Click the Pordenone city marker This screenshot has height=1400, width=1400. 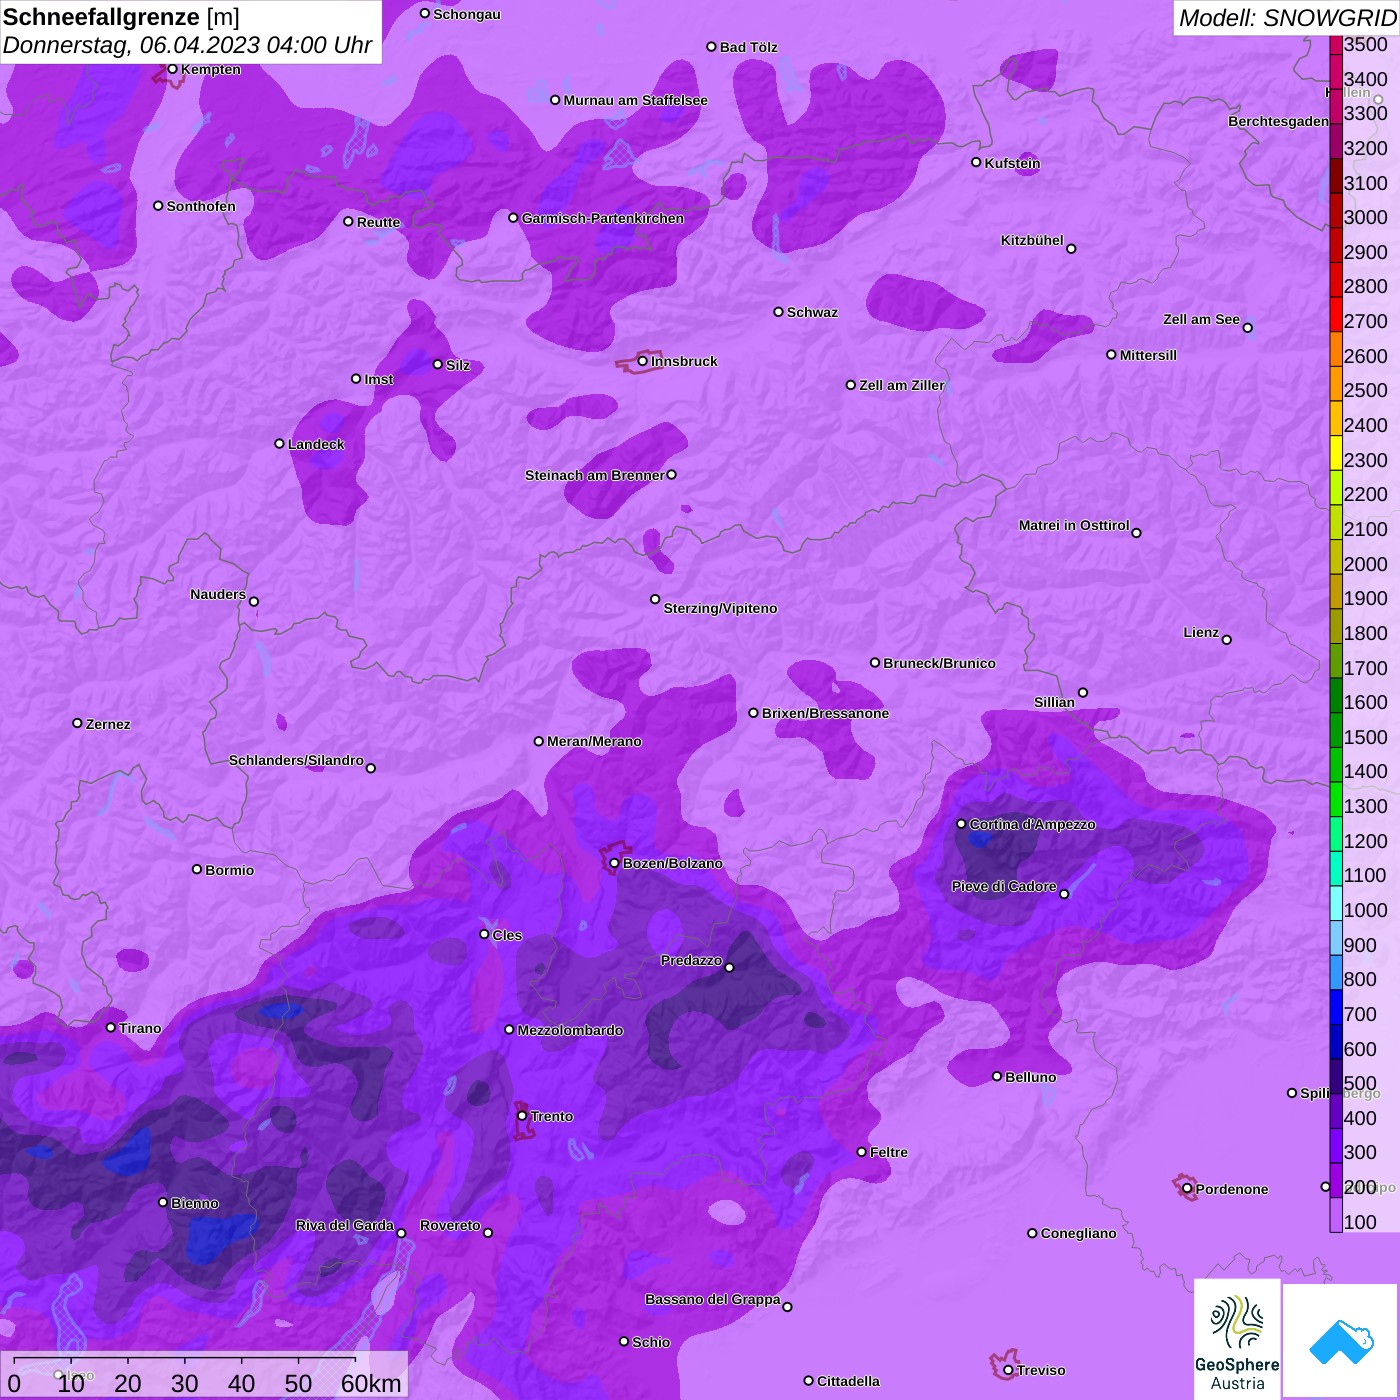pyautogui.click(x=1187, y=1188)
